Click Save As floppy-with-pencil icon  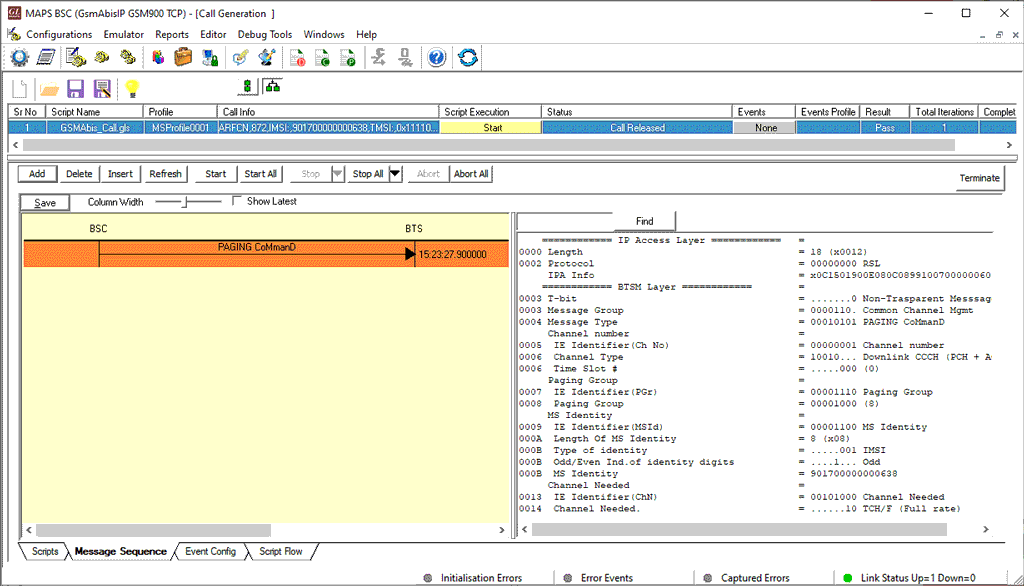tap(102, 88)
